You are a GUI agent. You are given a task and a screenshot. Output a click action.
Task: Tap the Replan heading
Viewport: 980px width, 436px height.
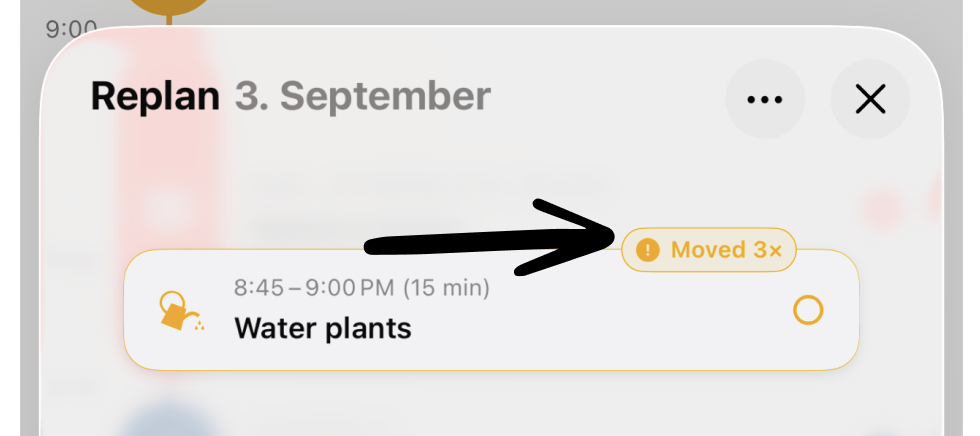pyautogui.click(x=155, y=97)
